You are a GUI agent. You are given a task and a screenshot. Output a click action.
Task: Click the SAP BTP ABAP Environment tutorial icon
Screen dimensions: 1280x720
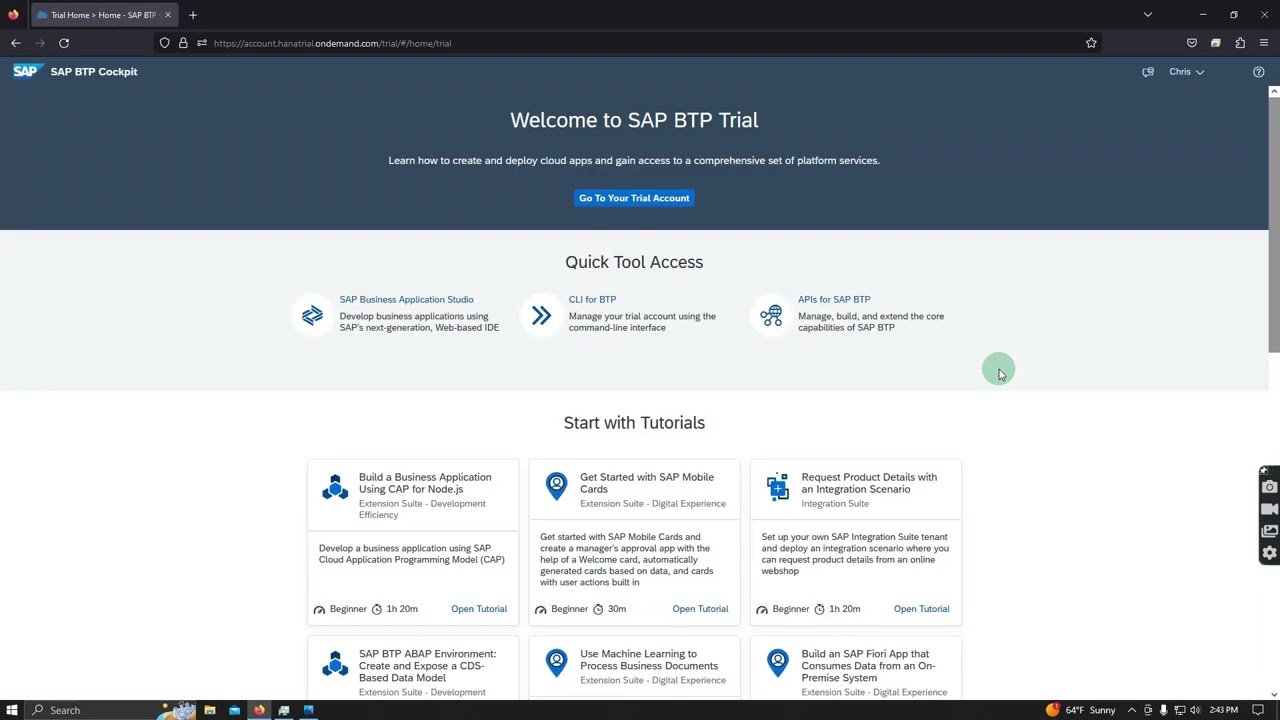point(335,664)
